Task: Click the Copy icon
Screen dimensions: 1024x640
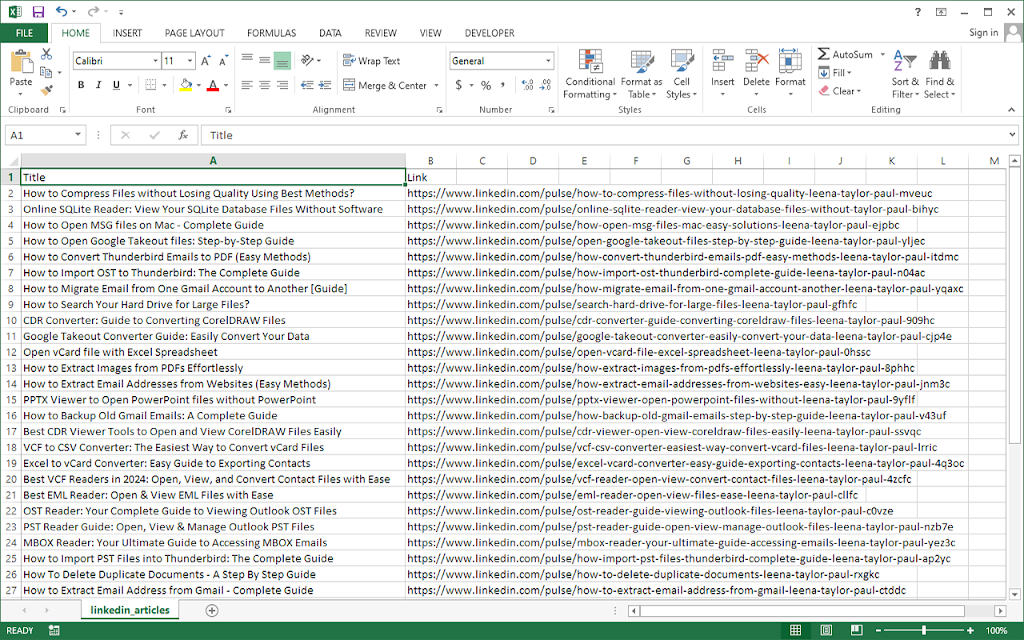Action: pos(46,72)
